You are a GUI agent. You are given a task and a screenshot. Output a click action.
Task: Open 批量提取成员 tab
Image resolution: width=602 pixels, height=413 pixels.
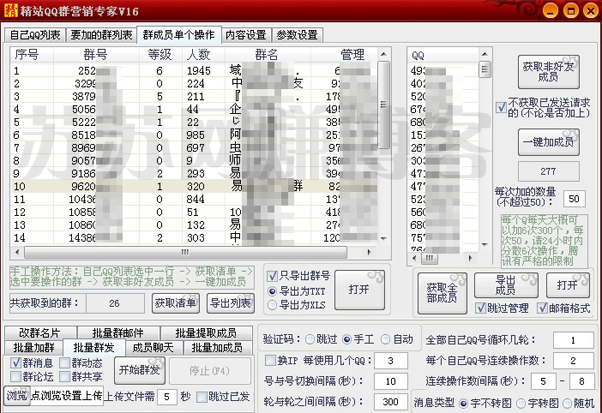pyautogui.click(x=206, y=333)
